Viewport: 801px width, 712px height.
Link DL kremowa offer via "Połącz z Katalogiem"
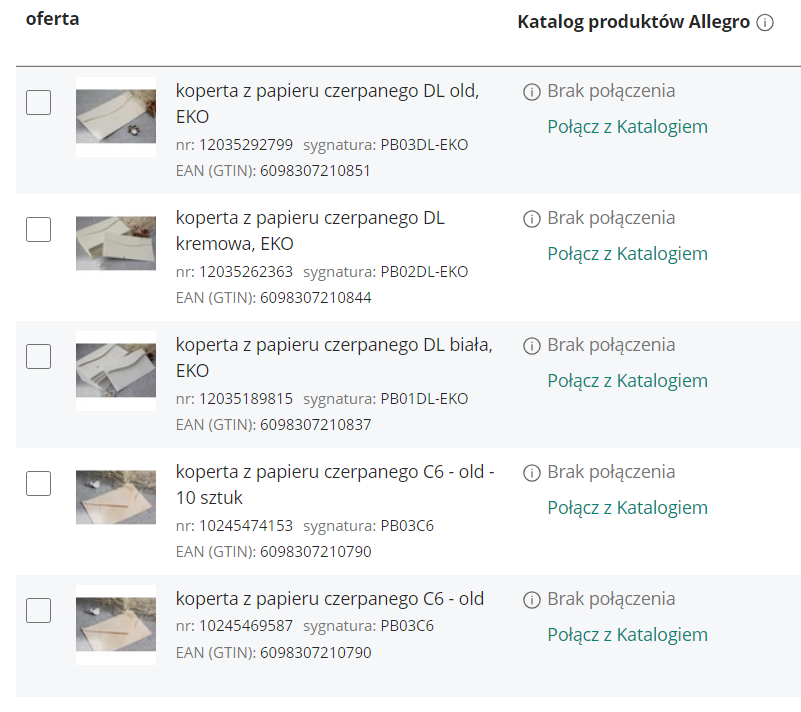[627, 254]
